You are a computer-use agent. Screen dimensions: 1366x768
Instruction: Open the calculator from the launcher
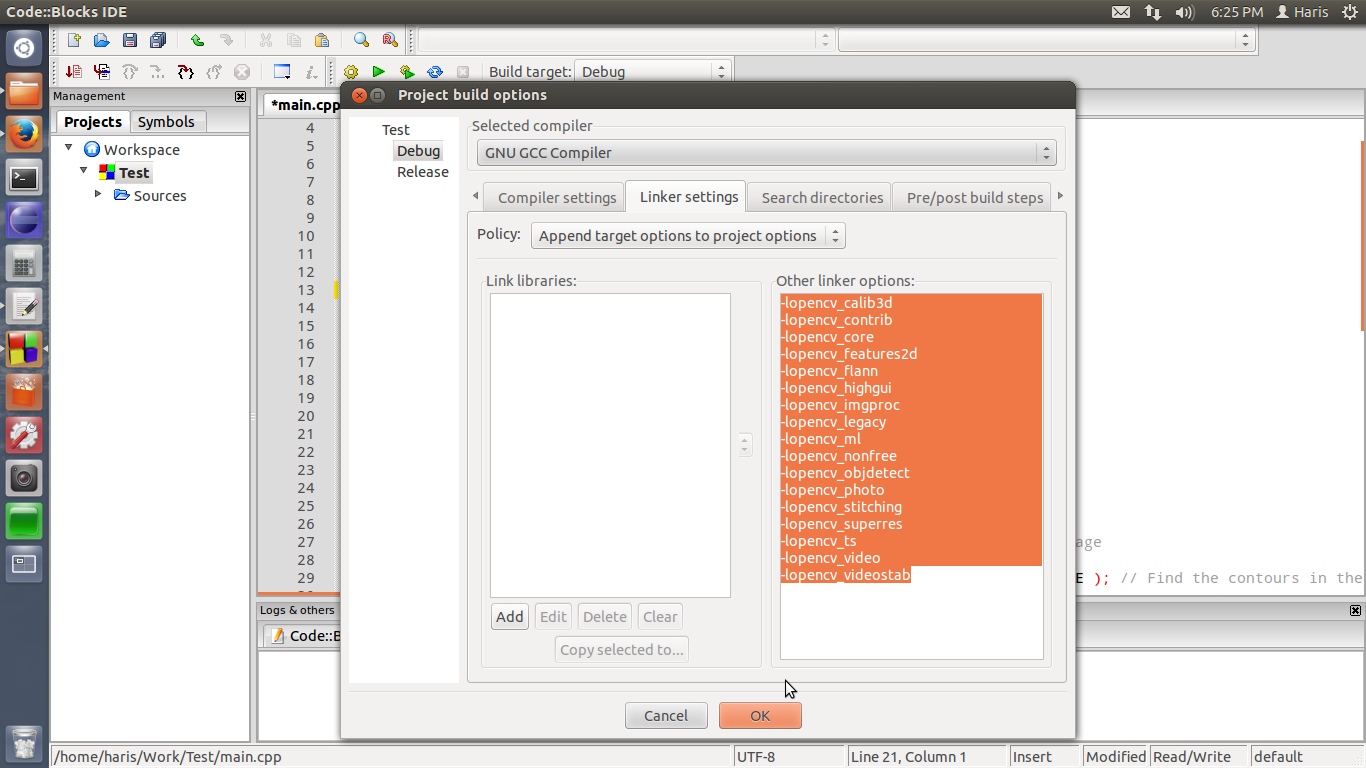click(24, 263)
